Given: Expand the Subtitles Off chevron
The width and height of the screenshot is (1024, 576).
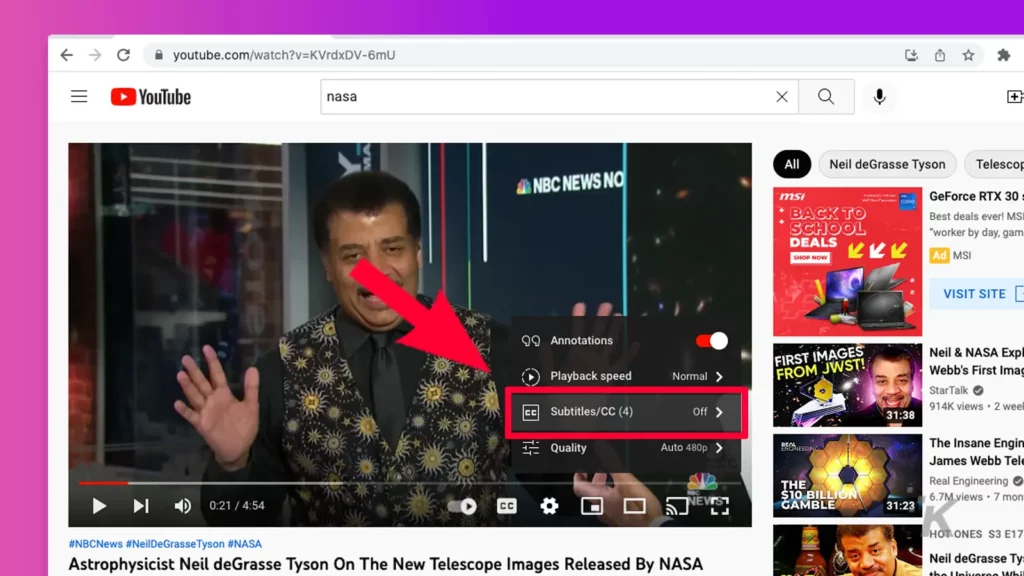Looking at the screenshot, I should click(719, 413).
